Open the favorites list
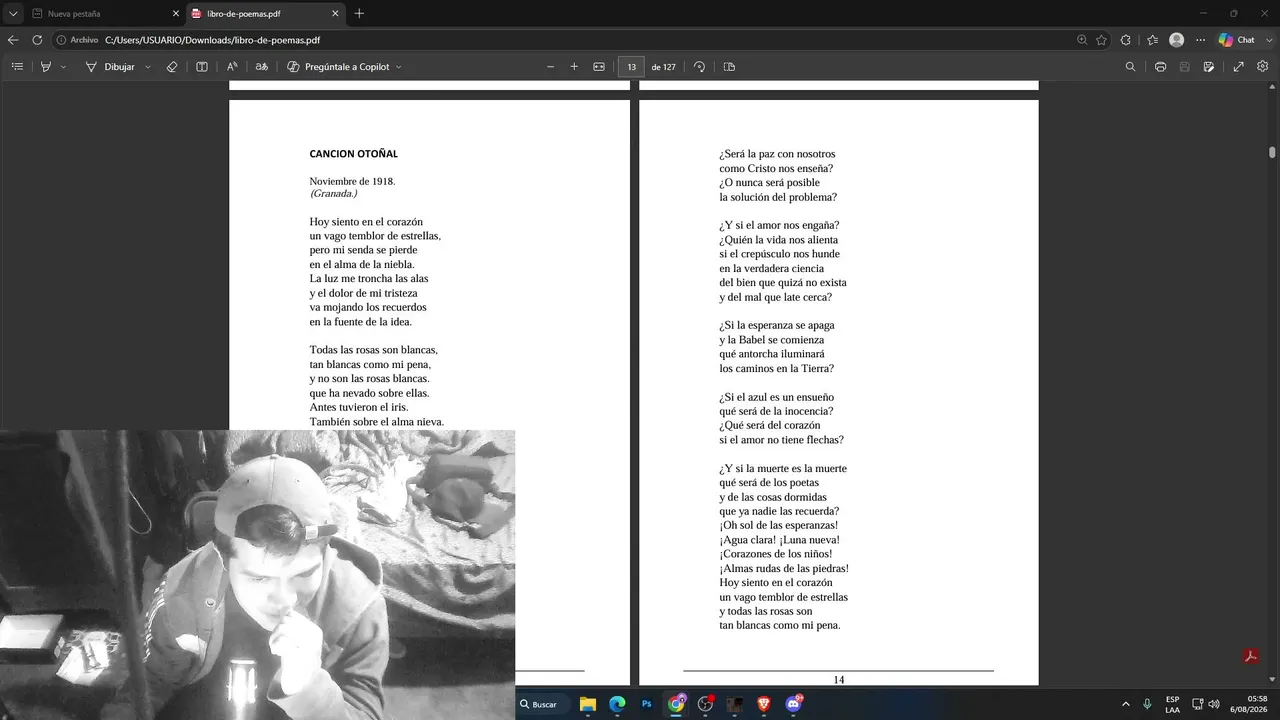The height and width of the screenshot is (720, 1280). 1152,40
